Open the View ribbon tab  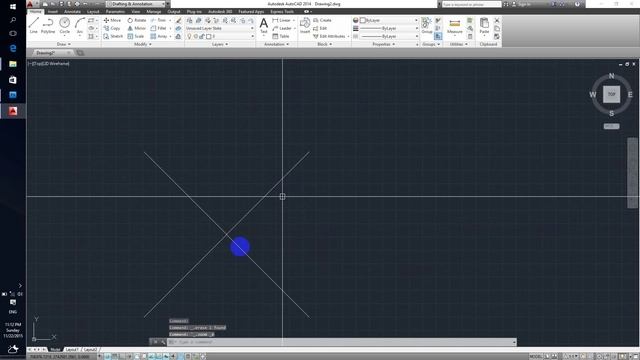(x=136, y=11)
